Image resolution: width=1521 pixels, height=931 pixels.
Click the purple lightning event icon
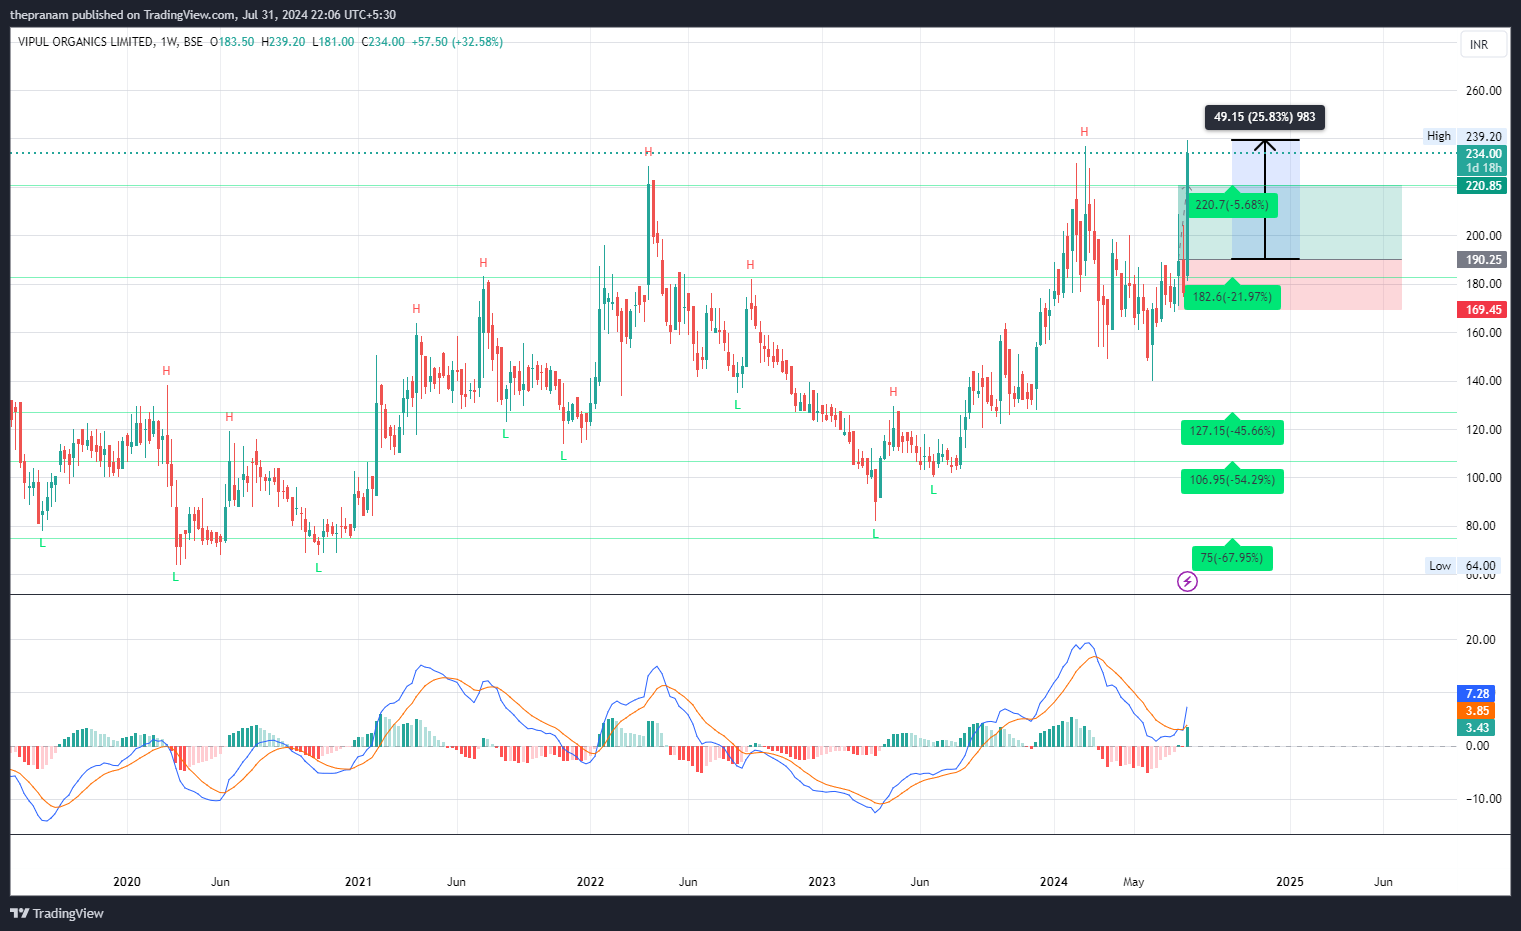[x=1187, y=581]
